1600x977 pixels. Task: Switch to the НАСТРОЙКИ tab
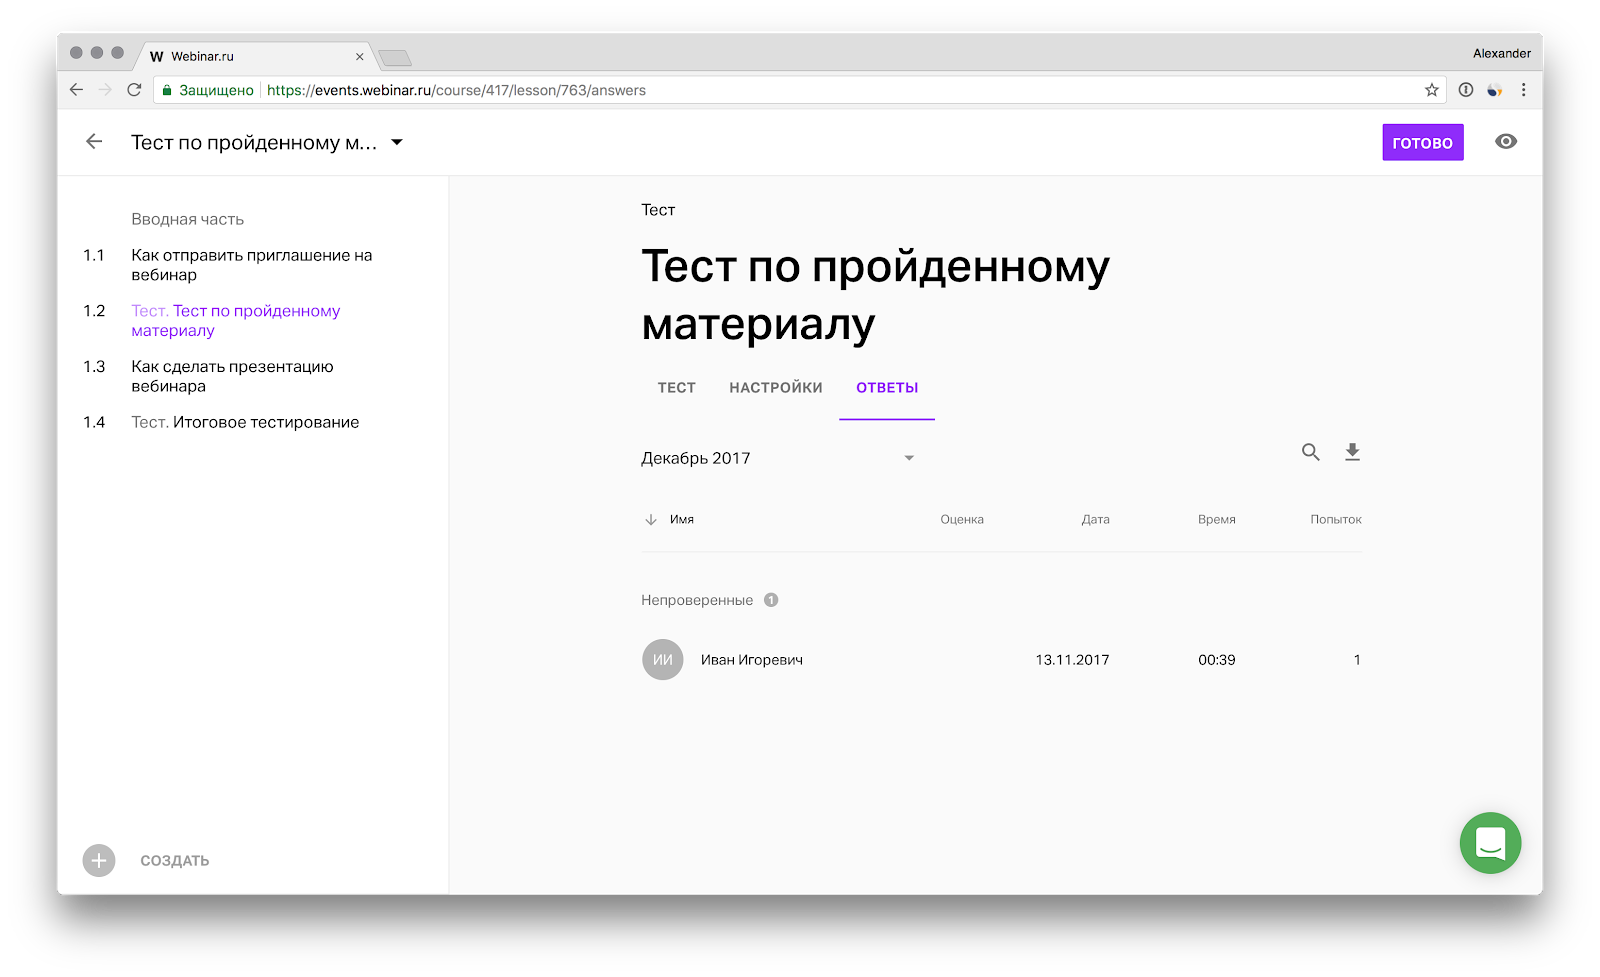776,388
